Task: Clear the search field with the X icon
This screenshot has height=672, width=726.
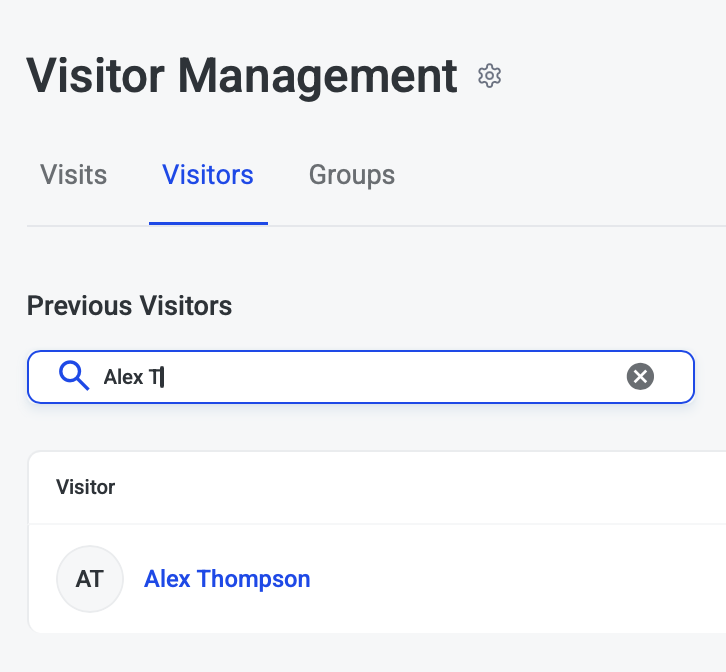Action: tap(640, 376)
